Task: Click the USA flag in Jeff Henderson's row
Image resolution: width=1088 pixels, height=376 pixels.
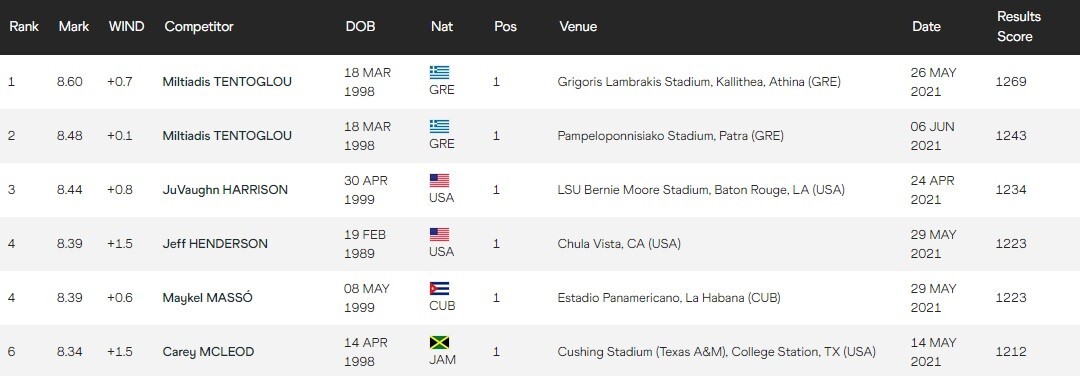Action: point(439,234)
